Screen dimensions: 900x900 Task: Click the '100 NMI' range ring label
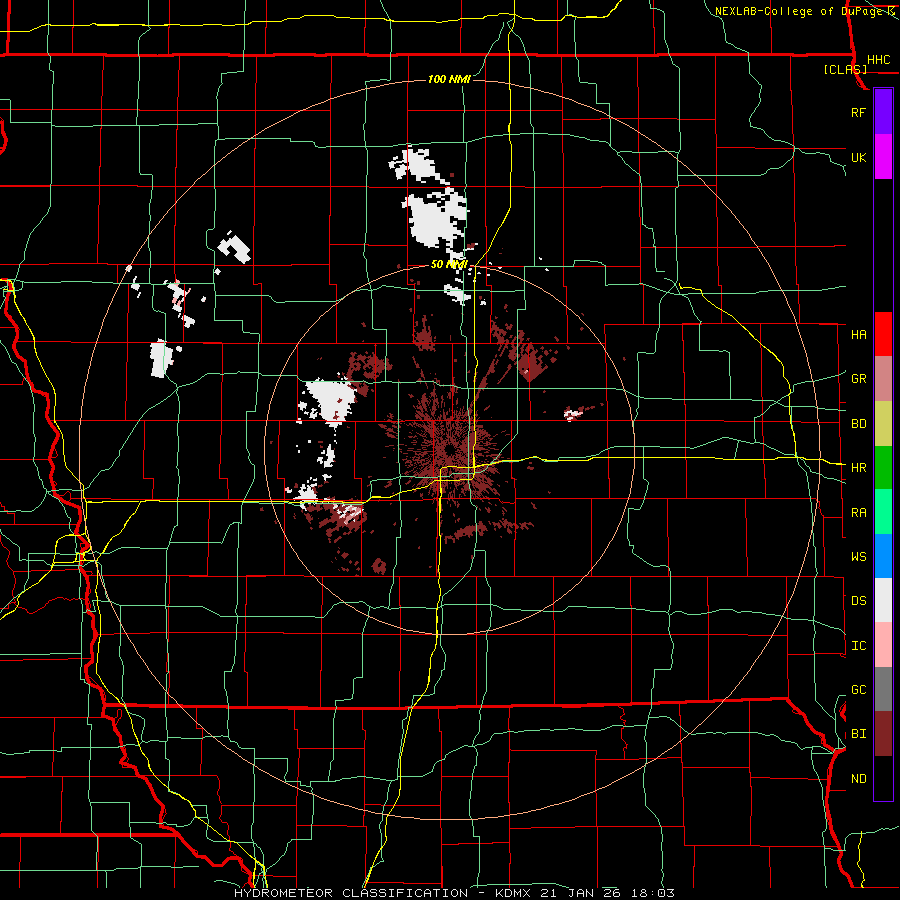[x=449, y=79]
